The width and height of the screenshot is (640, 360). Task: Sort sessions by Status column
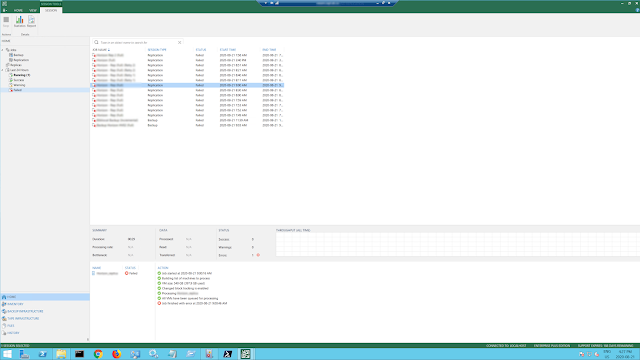click(x=201, y=50)
